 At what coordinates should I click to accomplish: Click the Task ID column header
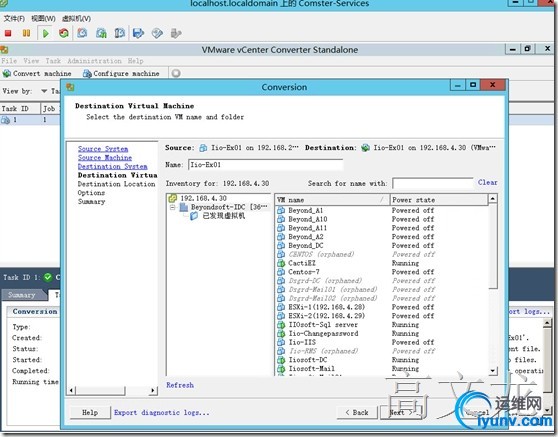(20, 109)
